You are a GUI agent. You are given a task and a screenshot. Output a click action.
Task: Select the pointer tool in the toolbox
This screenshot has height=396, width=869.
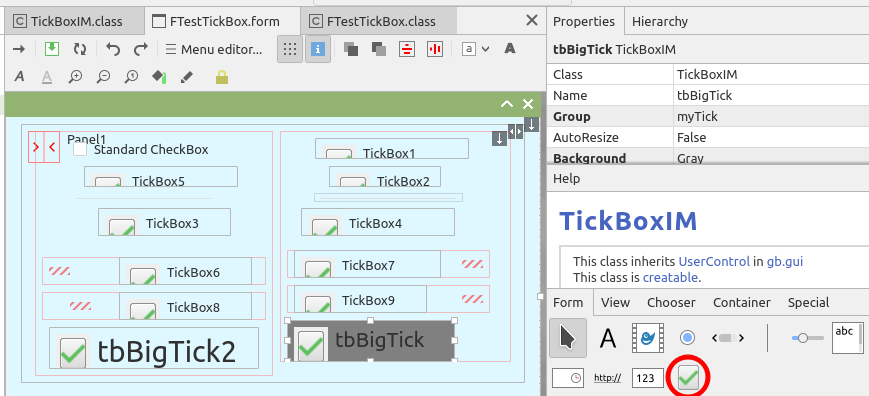568,337
